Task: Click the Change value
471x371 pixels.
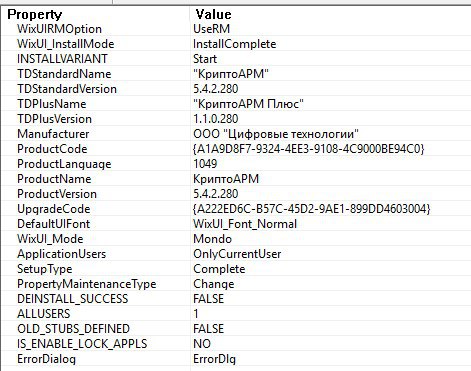Action: tap(214, 284)
